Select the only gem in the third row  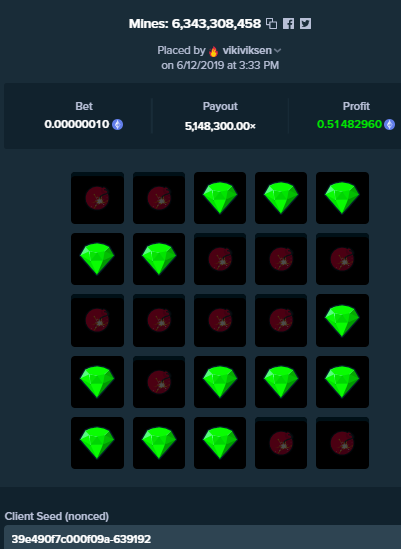tap(342, 320)
